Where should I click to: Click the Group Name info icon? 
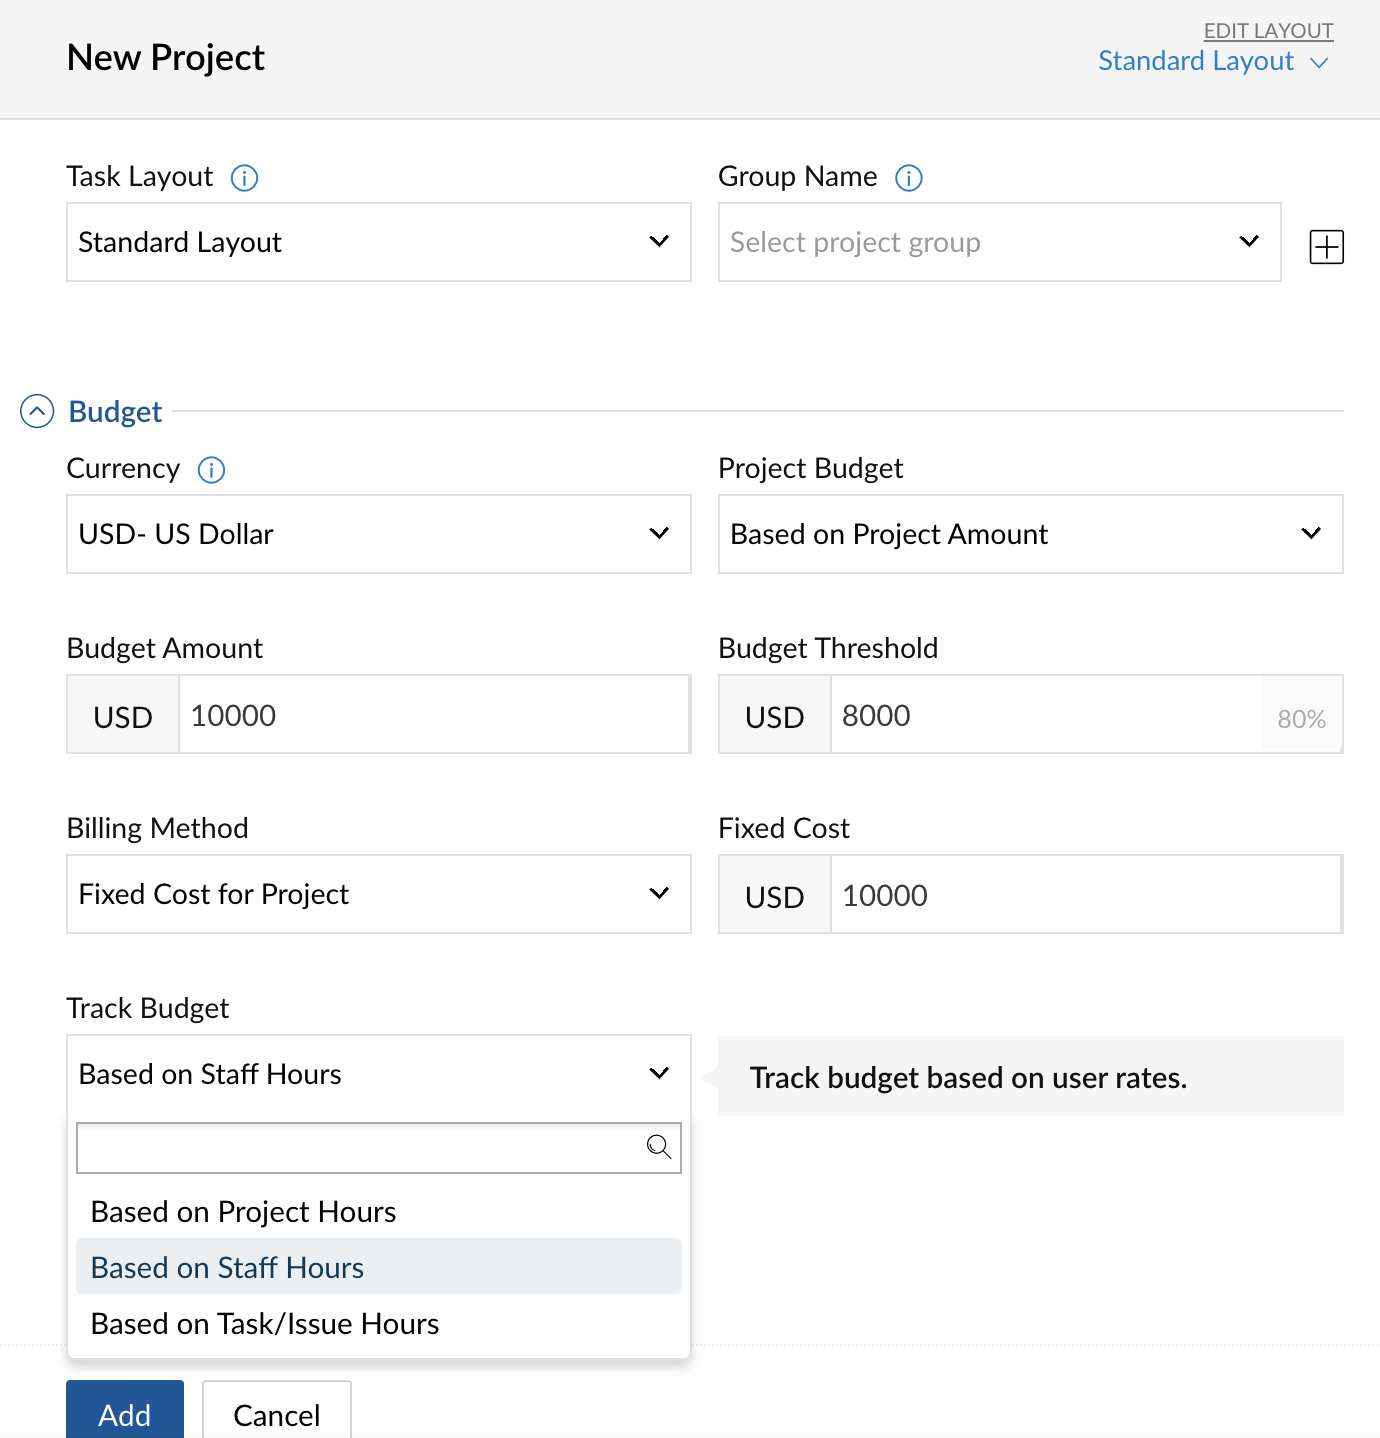coord(908,178)
